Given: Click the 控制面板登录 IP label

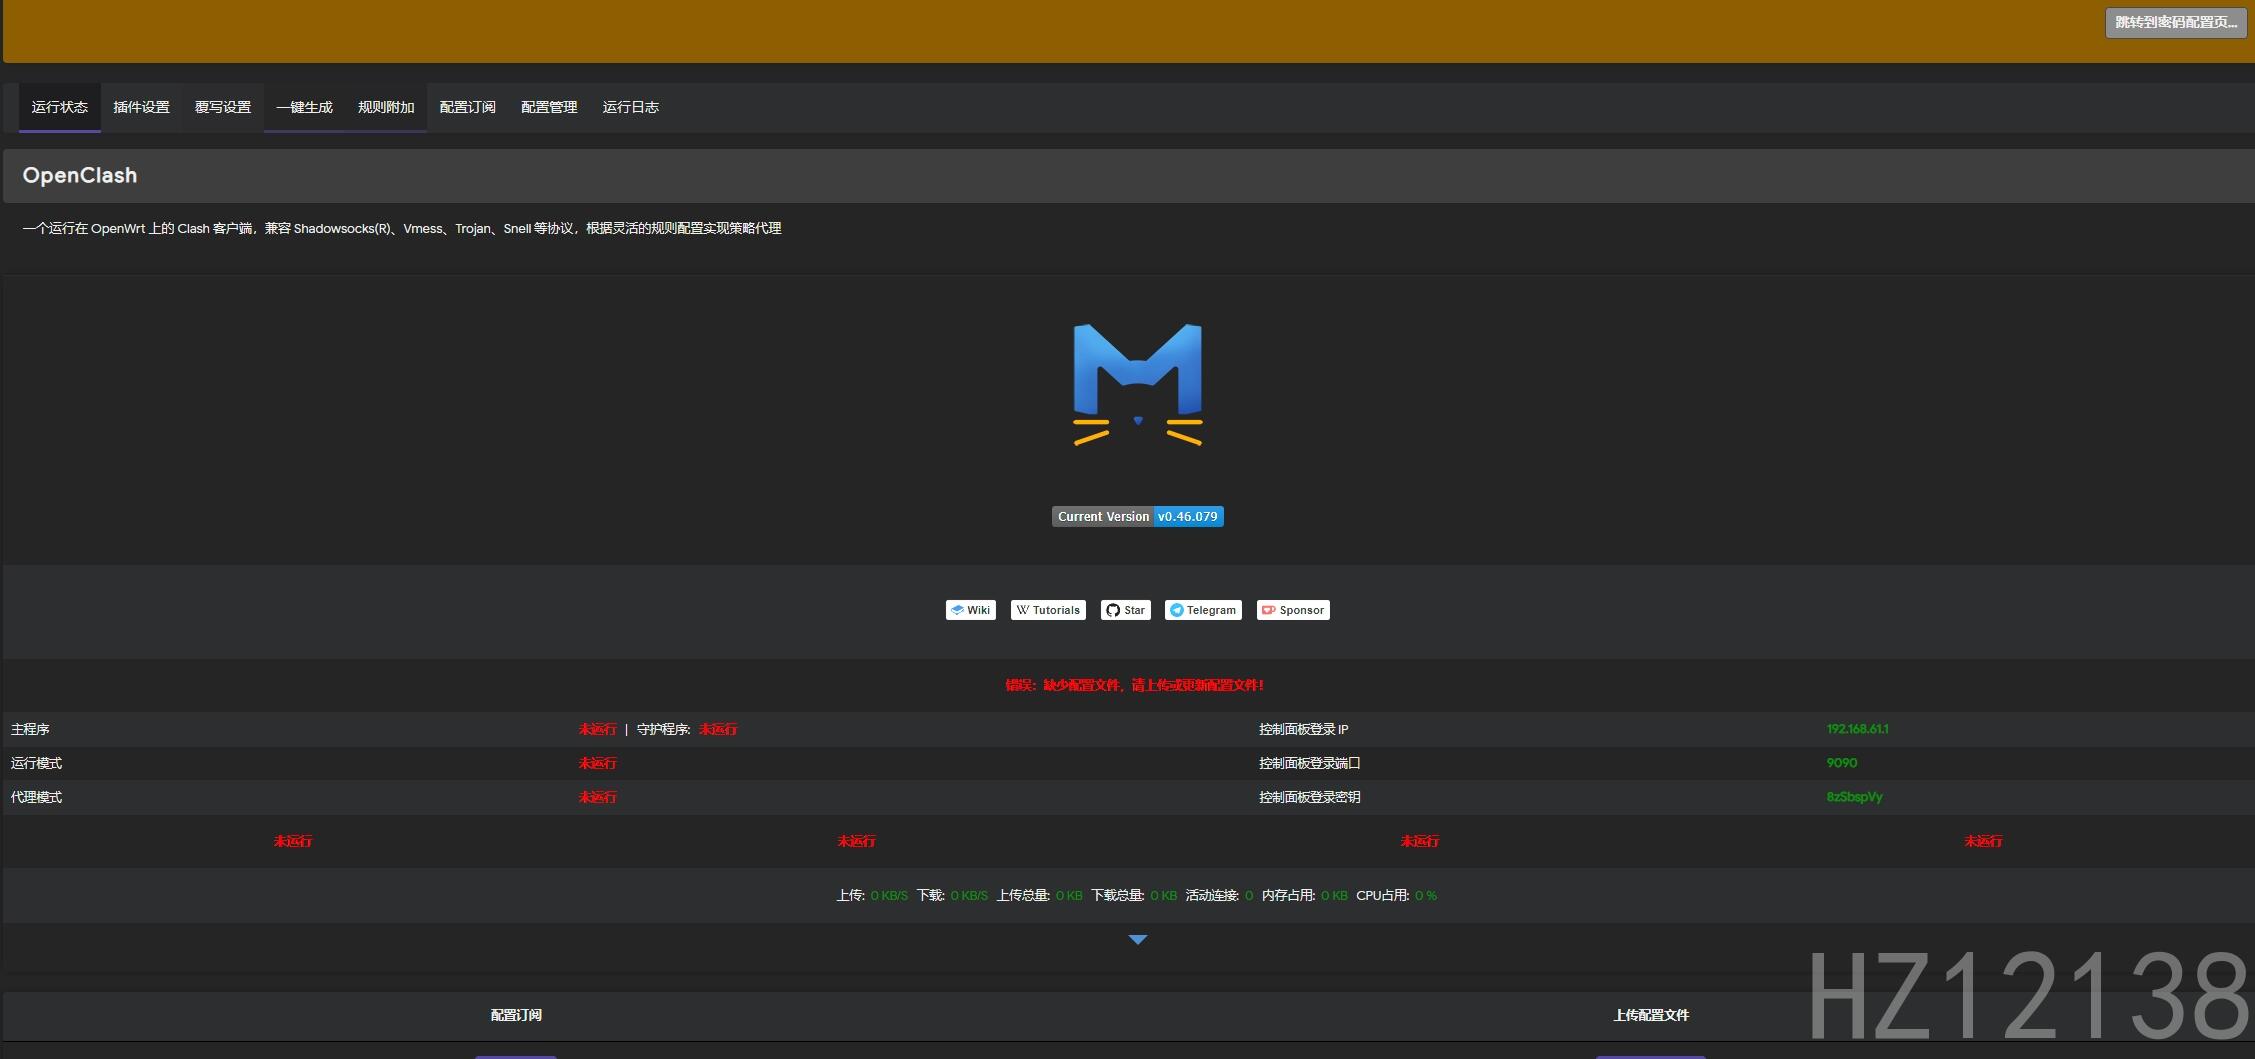Looking at the screenshot, I should 1304,729.
